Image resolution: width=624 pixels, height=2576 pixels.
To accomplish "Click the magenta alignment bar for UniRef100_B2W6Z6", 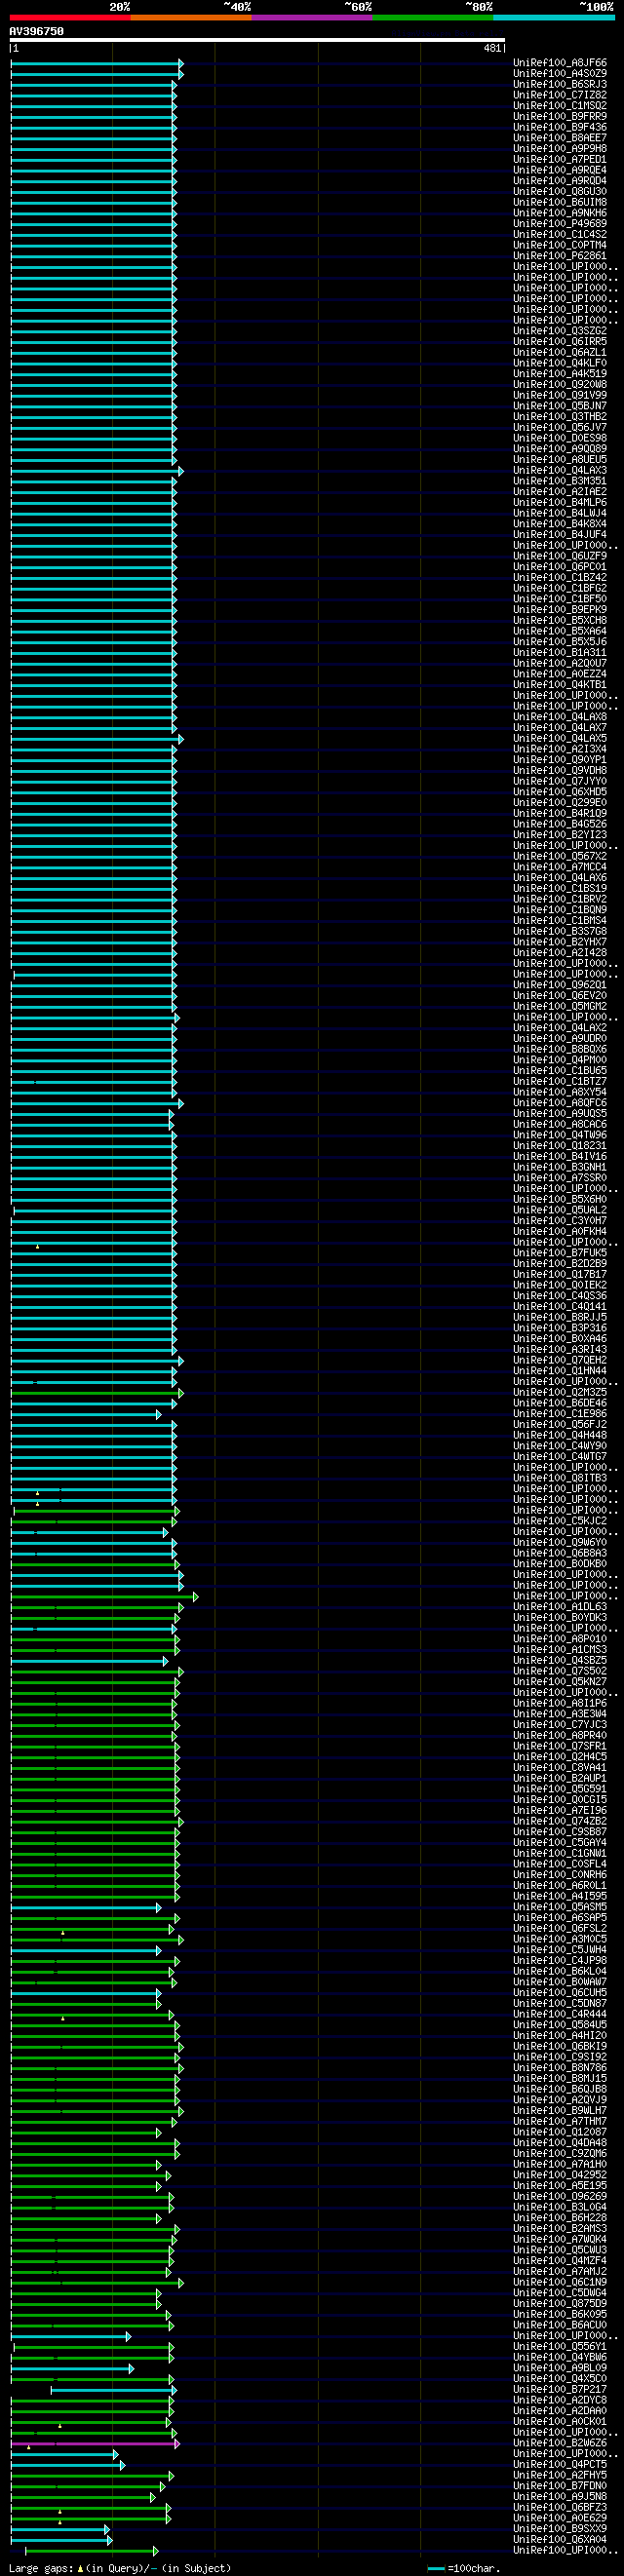I will click(95, 2444).
